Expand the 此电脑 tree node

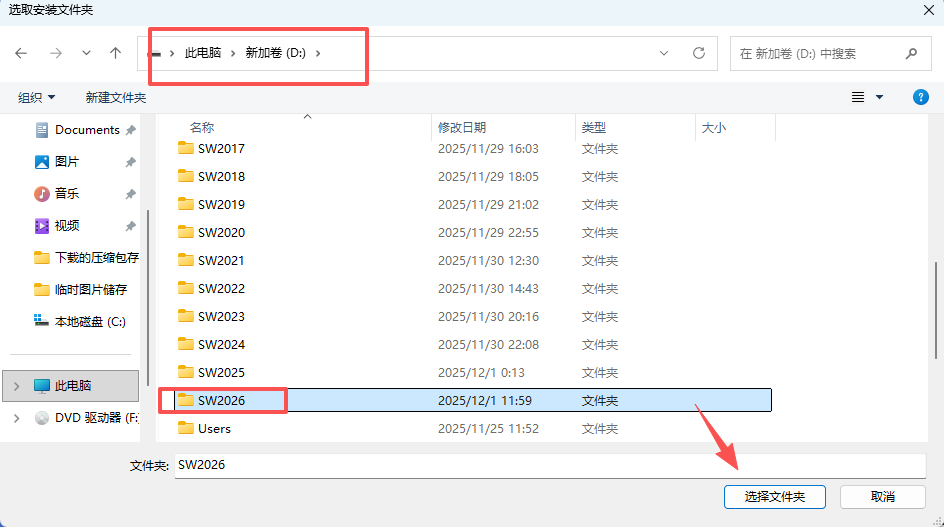[x=16, y=385]
